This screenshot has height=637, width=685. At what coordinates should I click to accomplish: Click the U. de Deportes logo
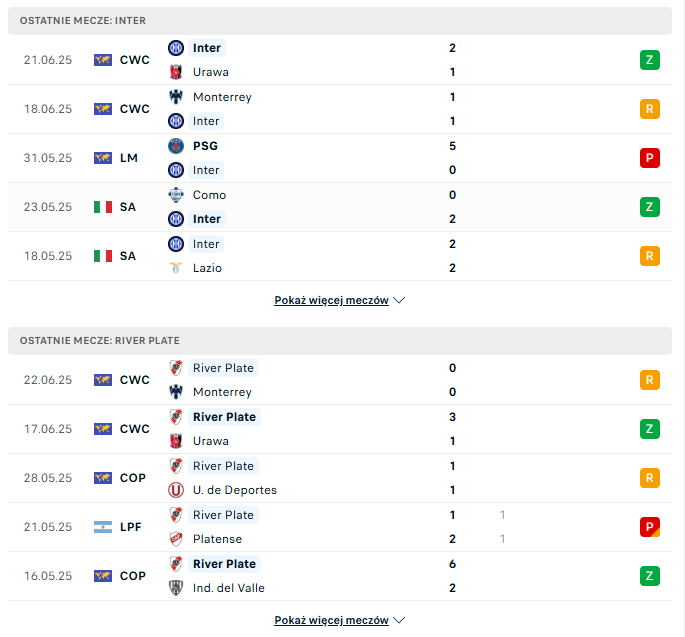pyautogui.click(x=176, y=490)
